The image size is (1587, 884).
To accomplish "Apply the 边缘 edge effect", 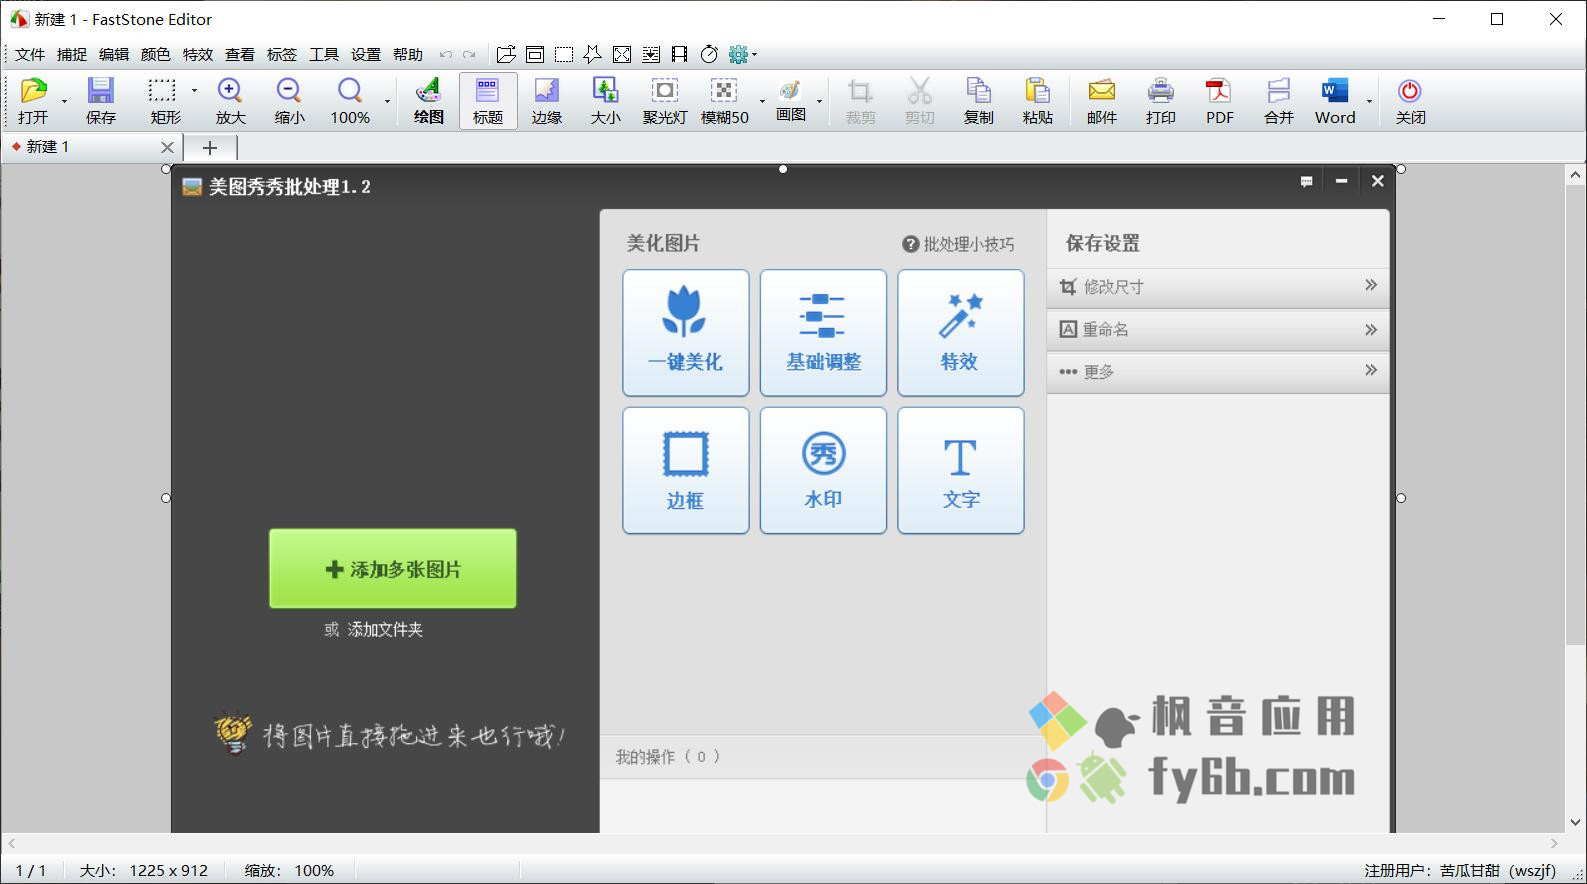I will (547, 100).
